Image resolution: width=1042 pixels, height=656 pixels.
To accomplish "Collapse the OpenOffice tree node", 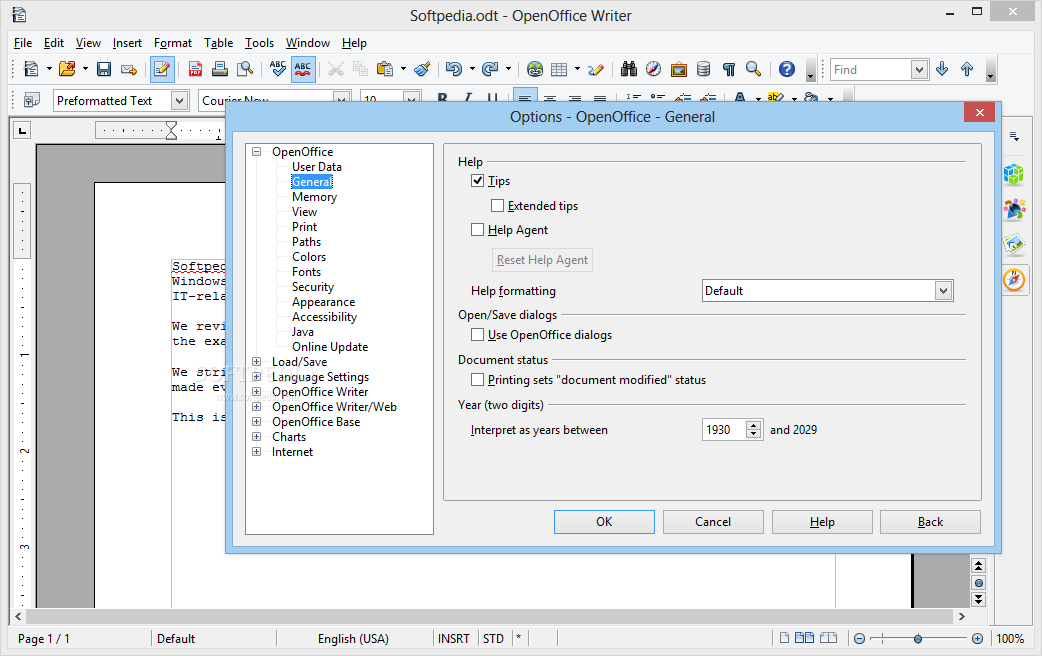I will tap(257, 152).
